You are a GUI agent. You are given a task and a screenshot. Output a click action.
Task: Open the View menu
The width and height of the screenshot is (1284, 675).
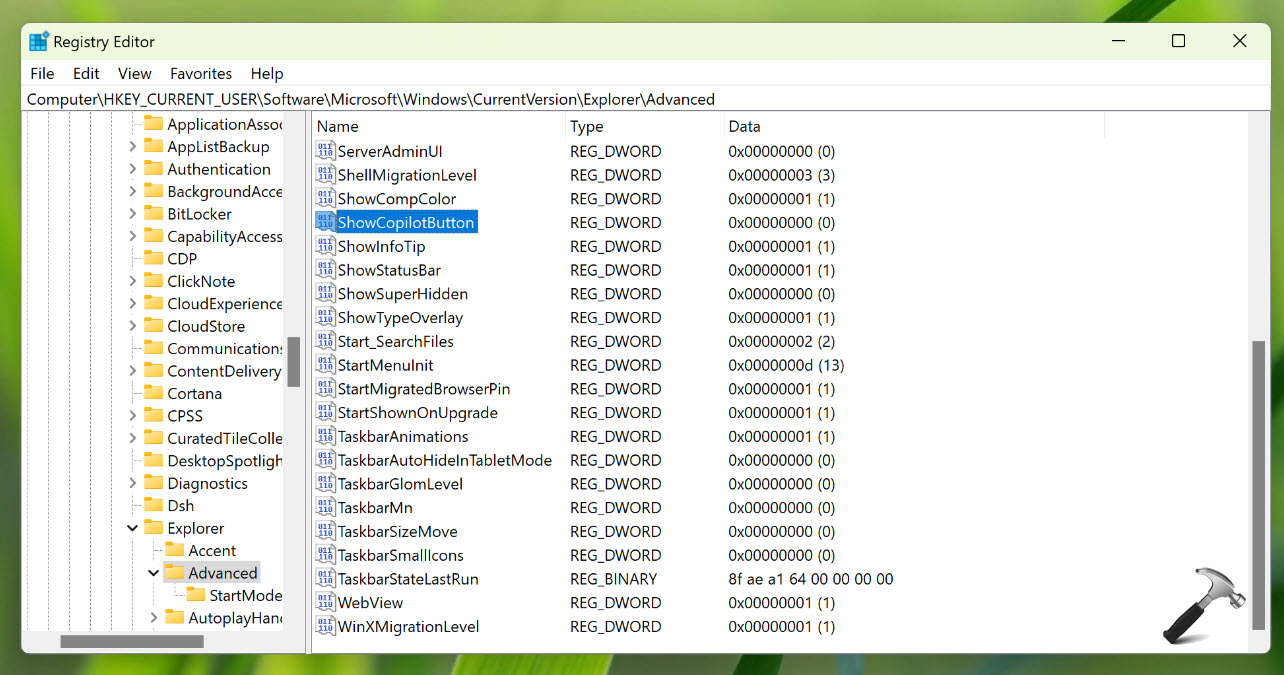pos(134,74)
